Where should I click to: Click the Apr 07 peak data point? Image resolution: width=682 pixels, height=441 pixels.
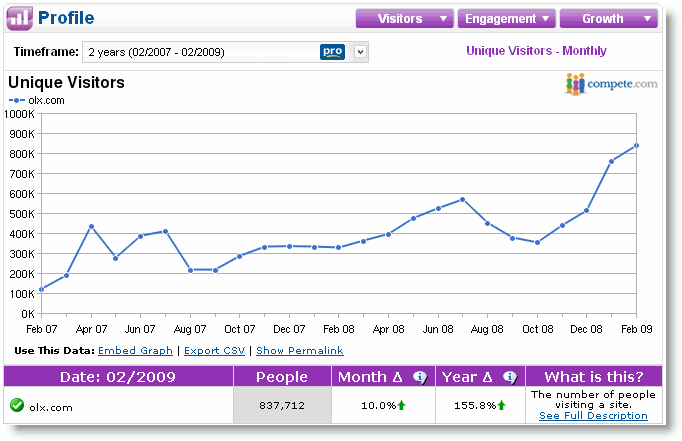click(x=91, y=227)
